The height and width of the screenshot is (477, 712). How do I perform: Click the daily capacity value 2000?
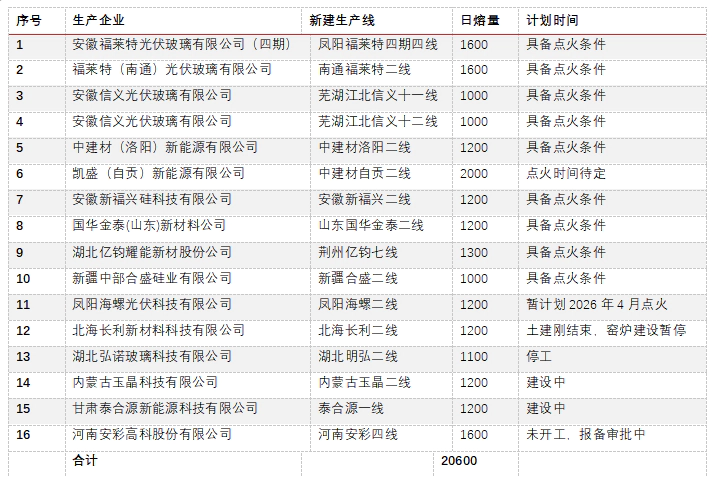(474, 174)
